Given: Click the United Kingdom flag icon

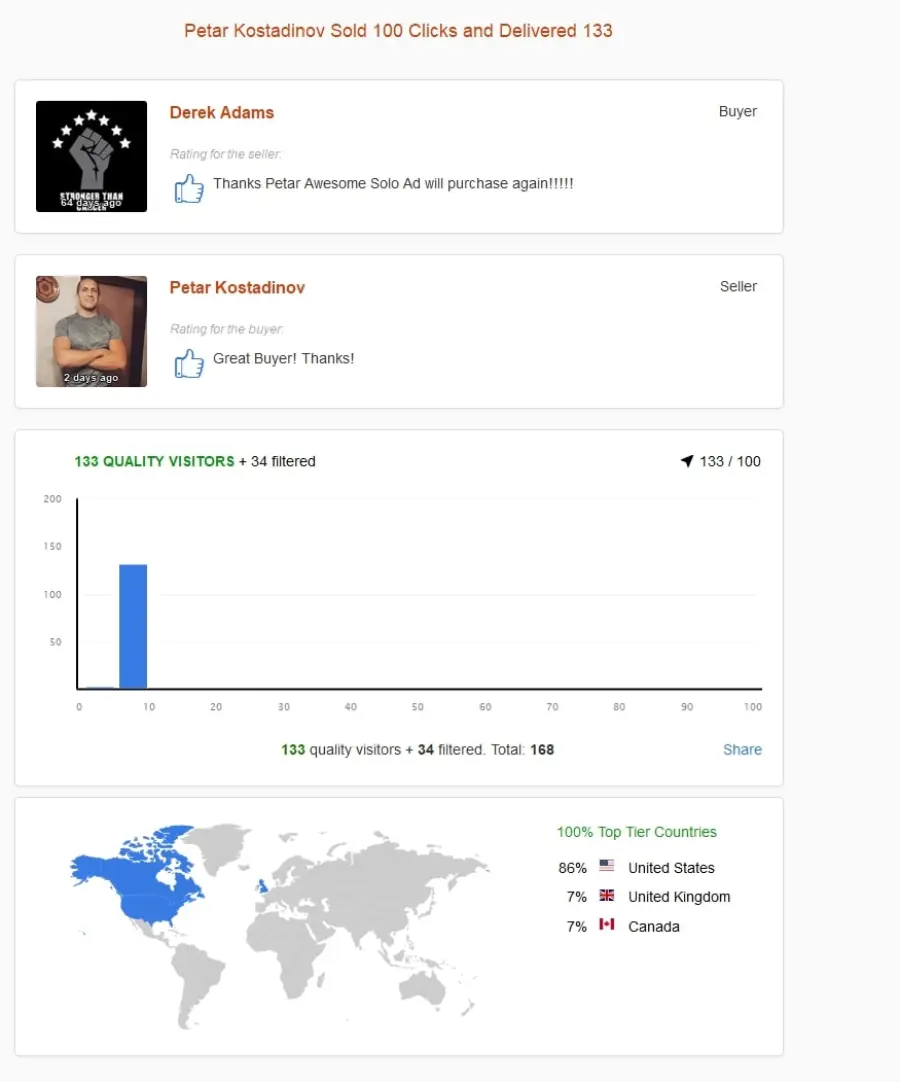Looking at the screenshot, I should click(x=607, y=895).
